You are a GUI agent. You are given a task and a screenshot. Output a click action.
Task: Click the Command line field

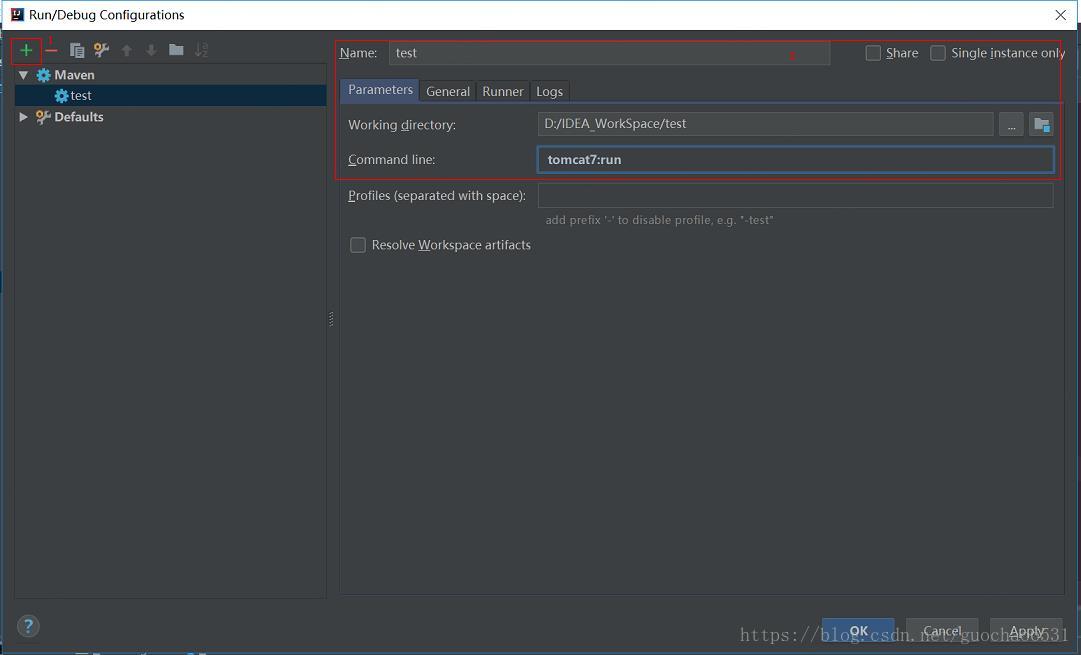click(796, 160)
